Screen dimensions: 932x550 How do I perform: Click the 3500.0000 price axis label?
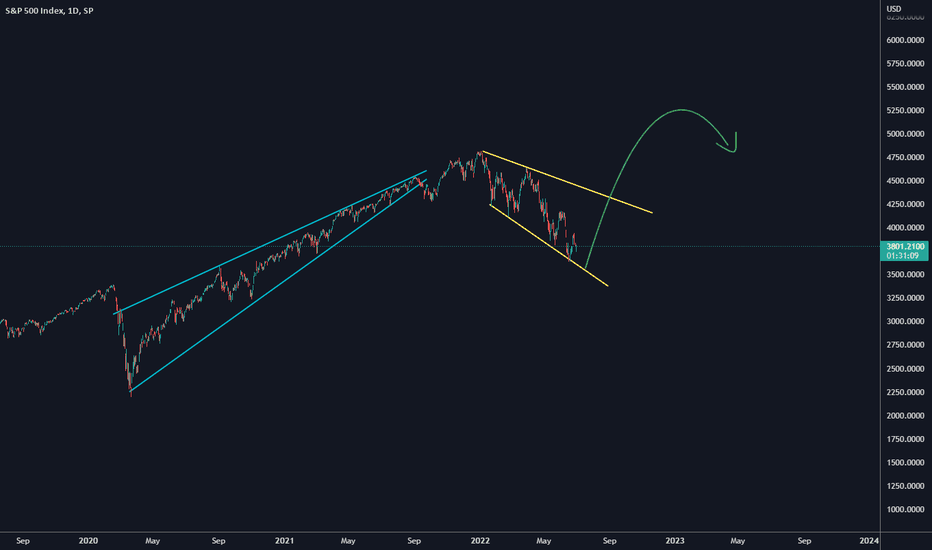coord(905,274)
